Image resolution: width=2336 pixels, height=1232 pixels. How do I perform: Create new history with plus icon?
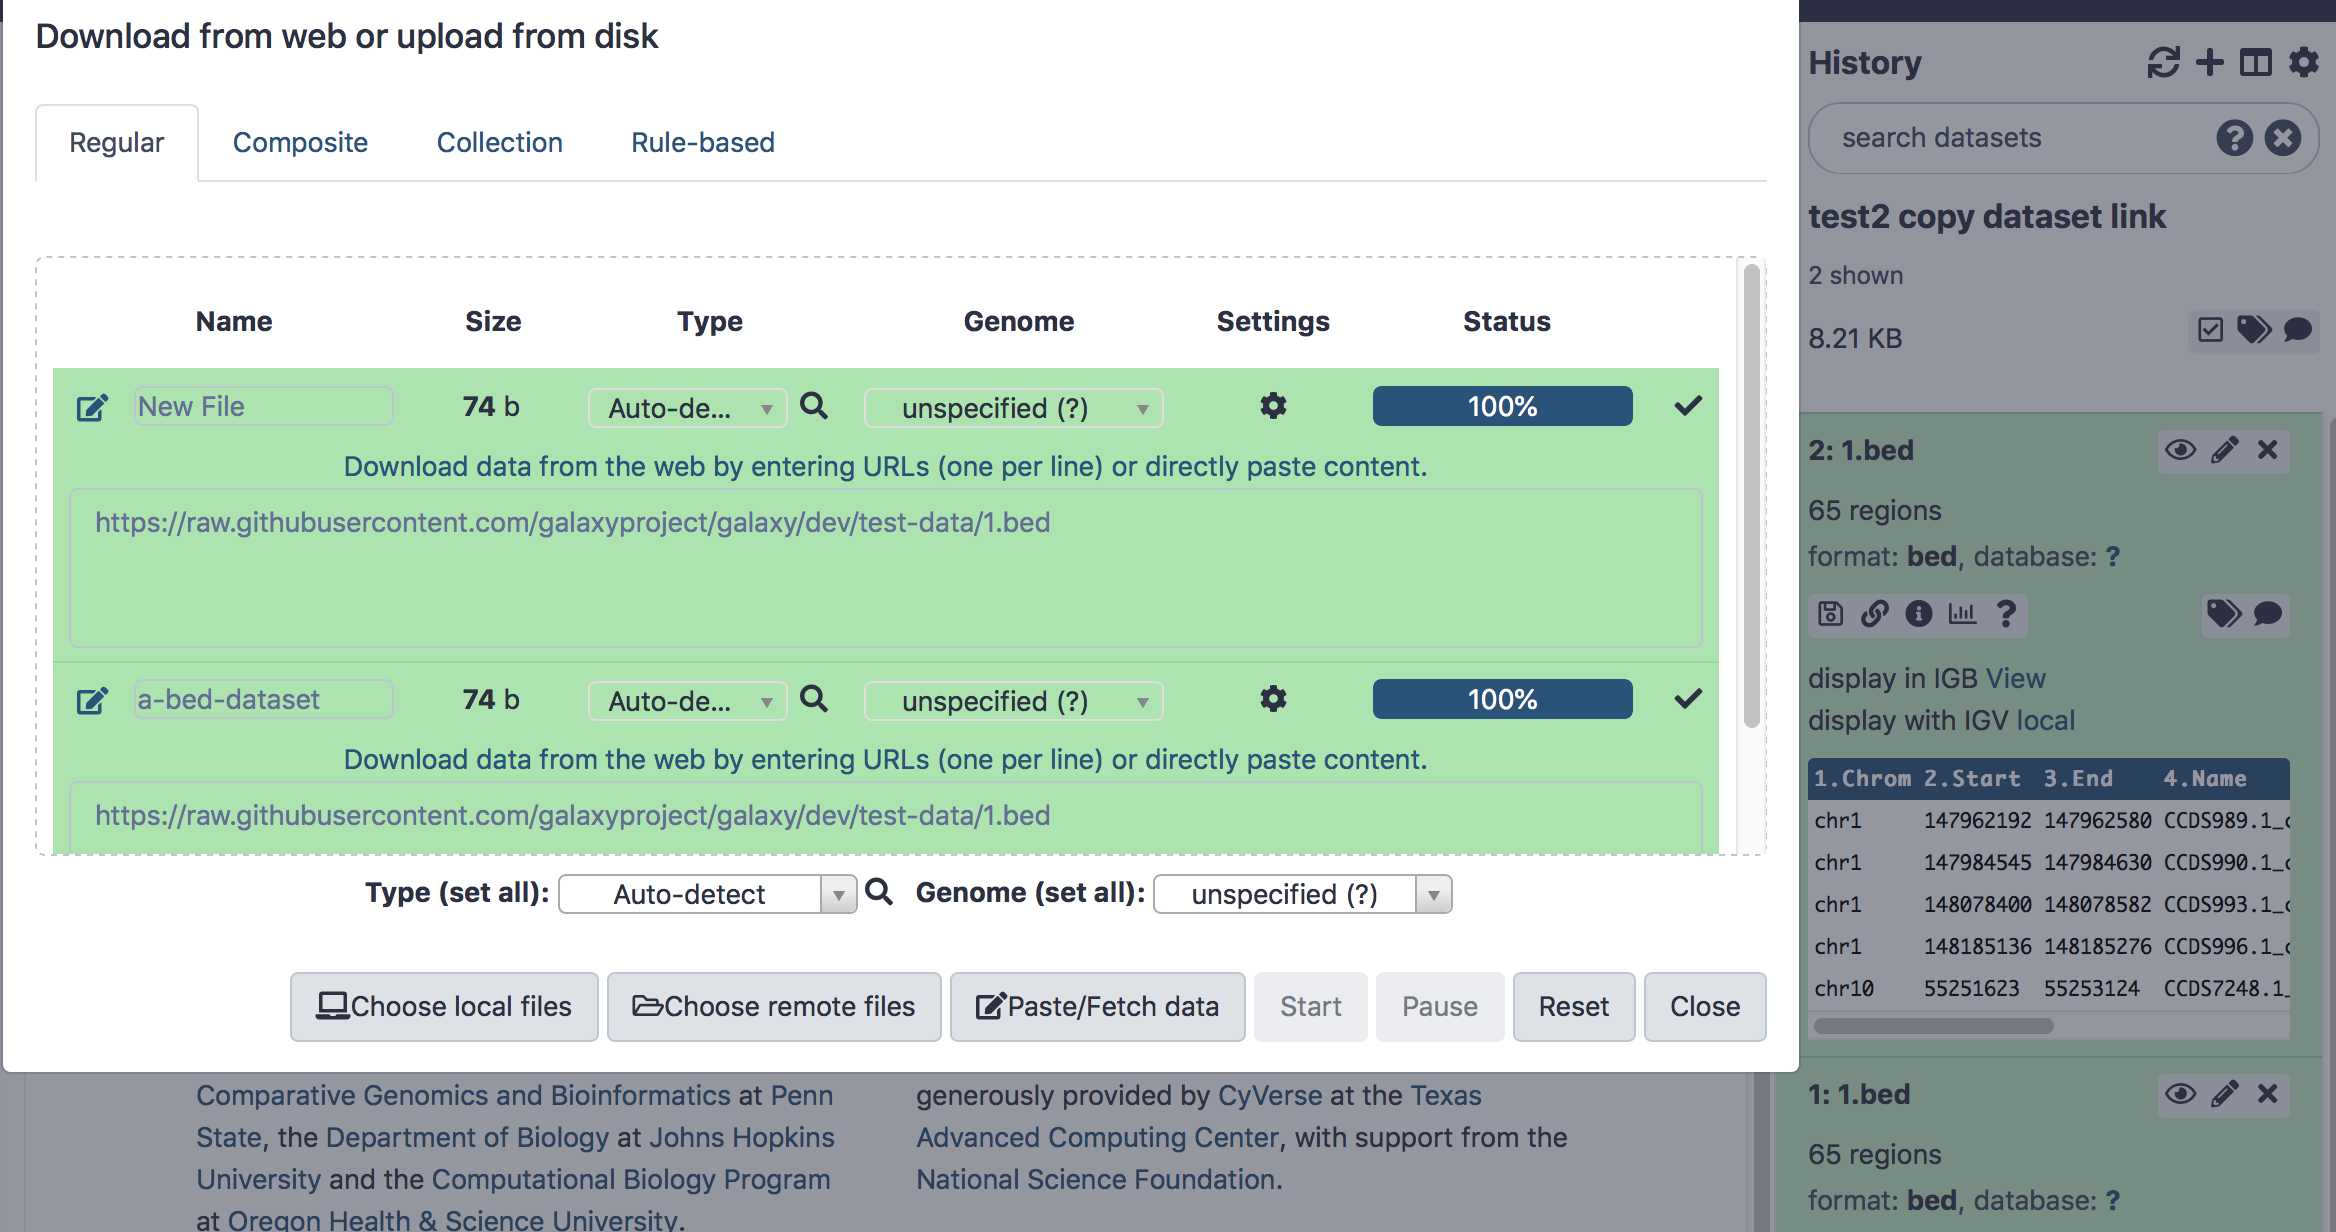click(2209, 63)
